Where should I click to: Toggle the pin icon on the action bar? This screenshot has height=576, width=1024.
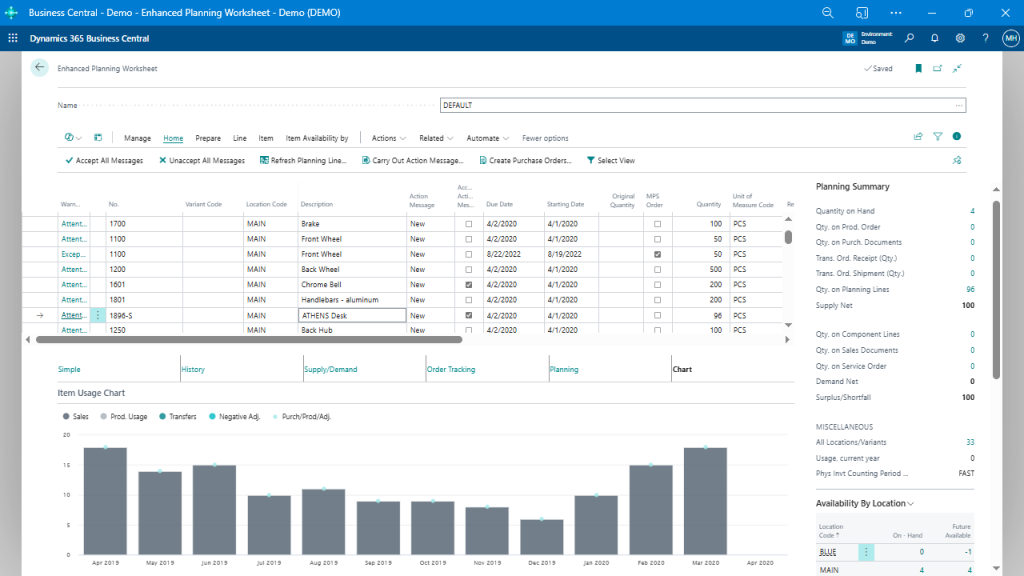tap(956, 160)
